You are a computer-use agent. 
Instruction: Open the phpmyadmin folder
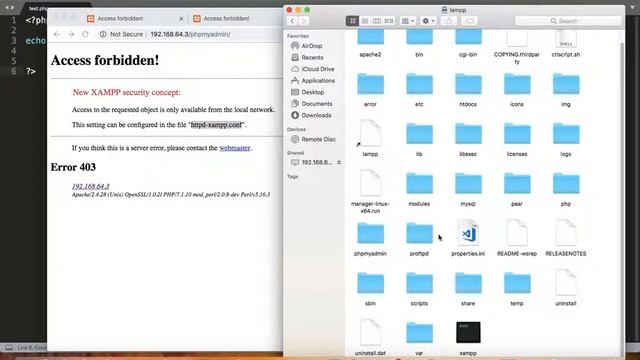tap(370, 234)
